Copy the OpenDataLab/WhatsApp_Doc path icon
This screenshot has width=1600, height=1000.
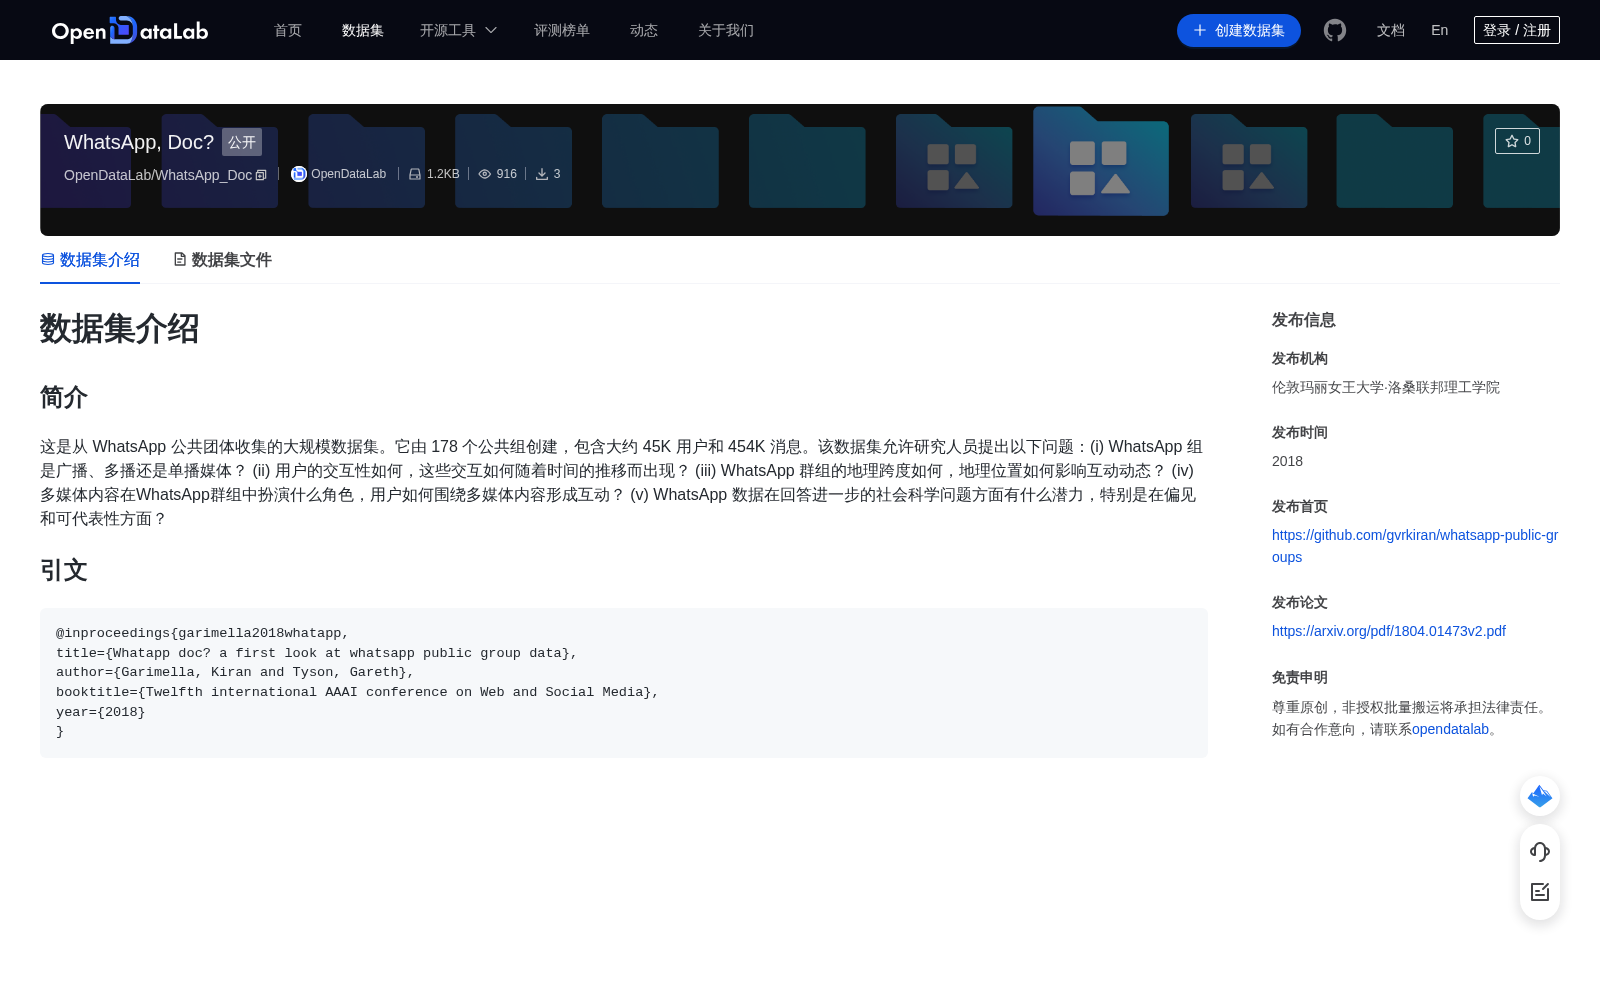point(261,175)
